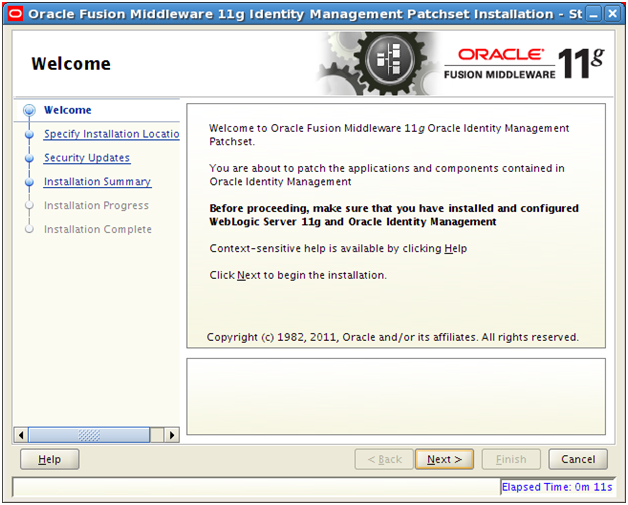Click the Oracle Fusion Middleware 11g logo
This screenshot has height=505, width=628.
click(523, 63)
